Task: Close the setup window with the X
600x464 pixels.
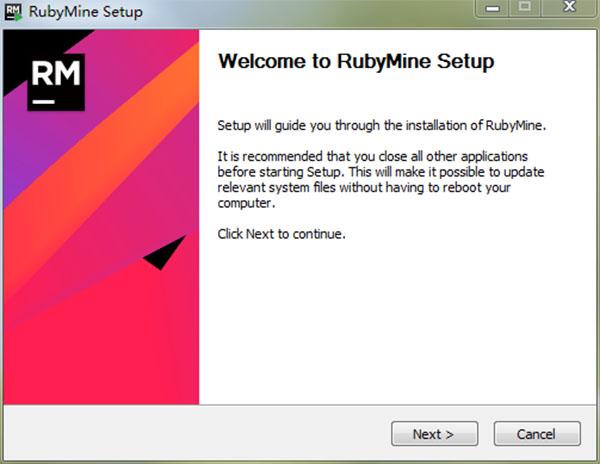Action: click(564, 11)
